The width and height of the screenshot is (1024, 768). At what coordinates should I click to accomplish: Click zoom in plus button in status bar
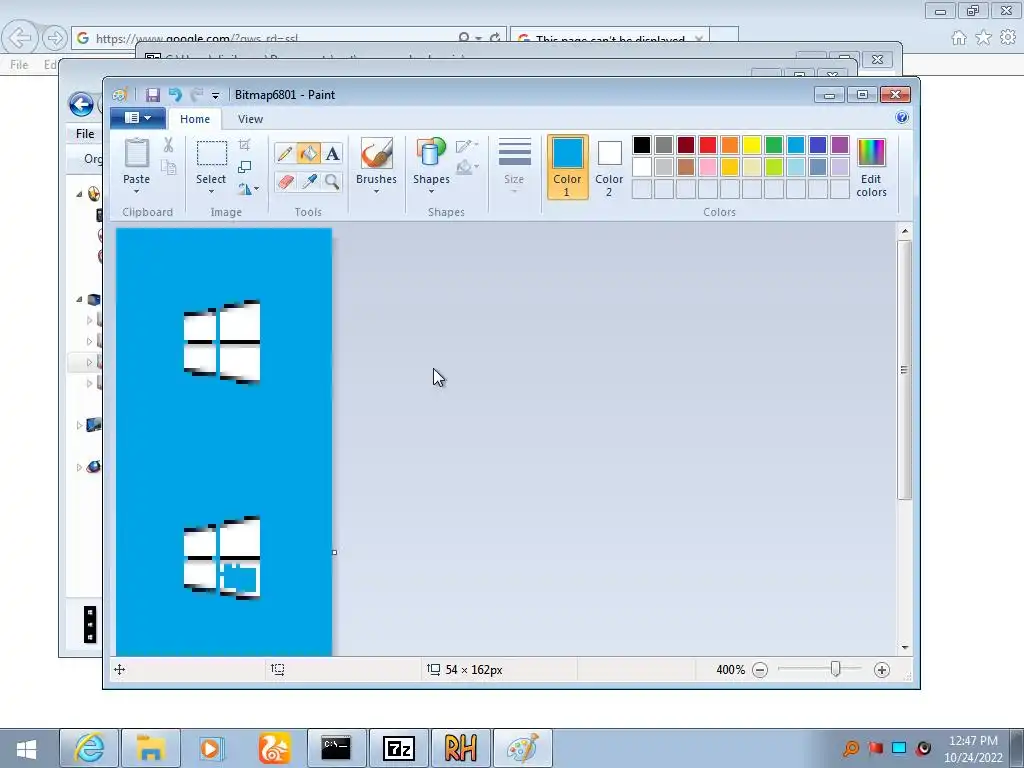pos(882,670)
